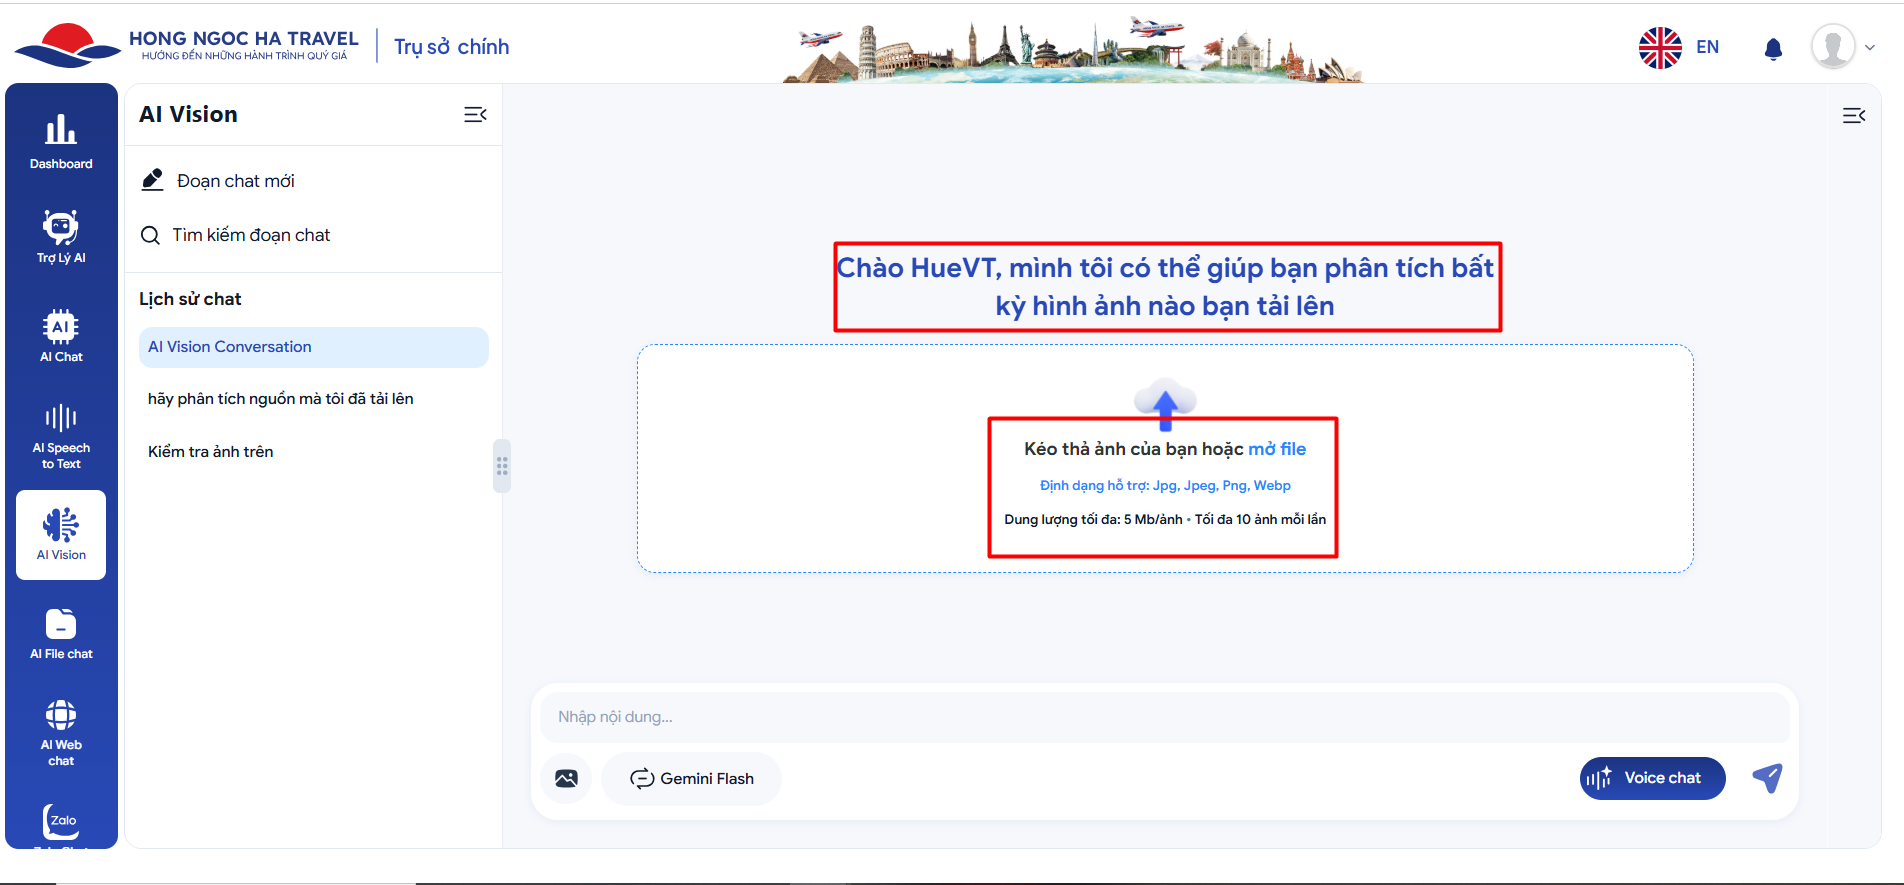
Task: Collapse the AI Vision chat history panel
Action: (475, 115)
